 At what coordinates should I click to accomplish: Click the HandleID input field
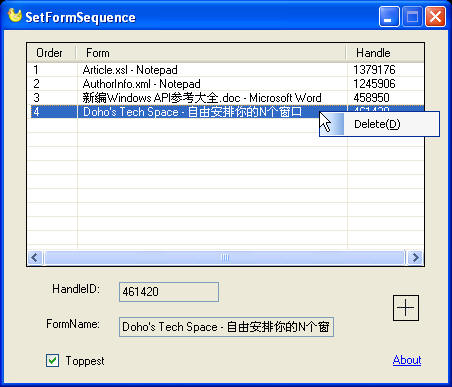[x=169, y=292]
